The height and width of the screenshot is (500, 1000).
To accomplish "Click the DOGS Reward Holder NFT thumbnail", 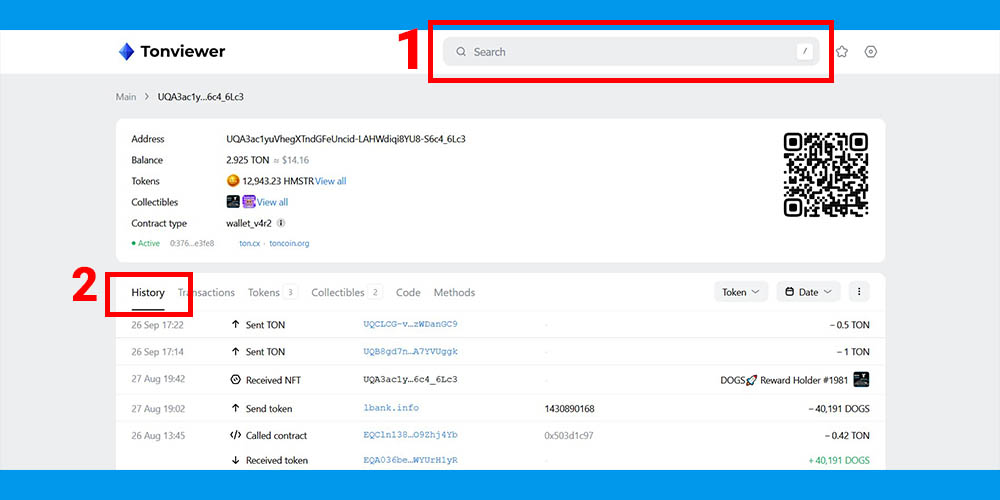I will (861, 380).
